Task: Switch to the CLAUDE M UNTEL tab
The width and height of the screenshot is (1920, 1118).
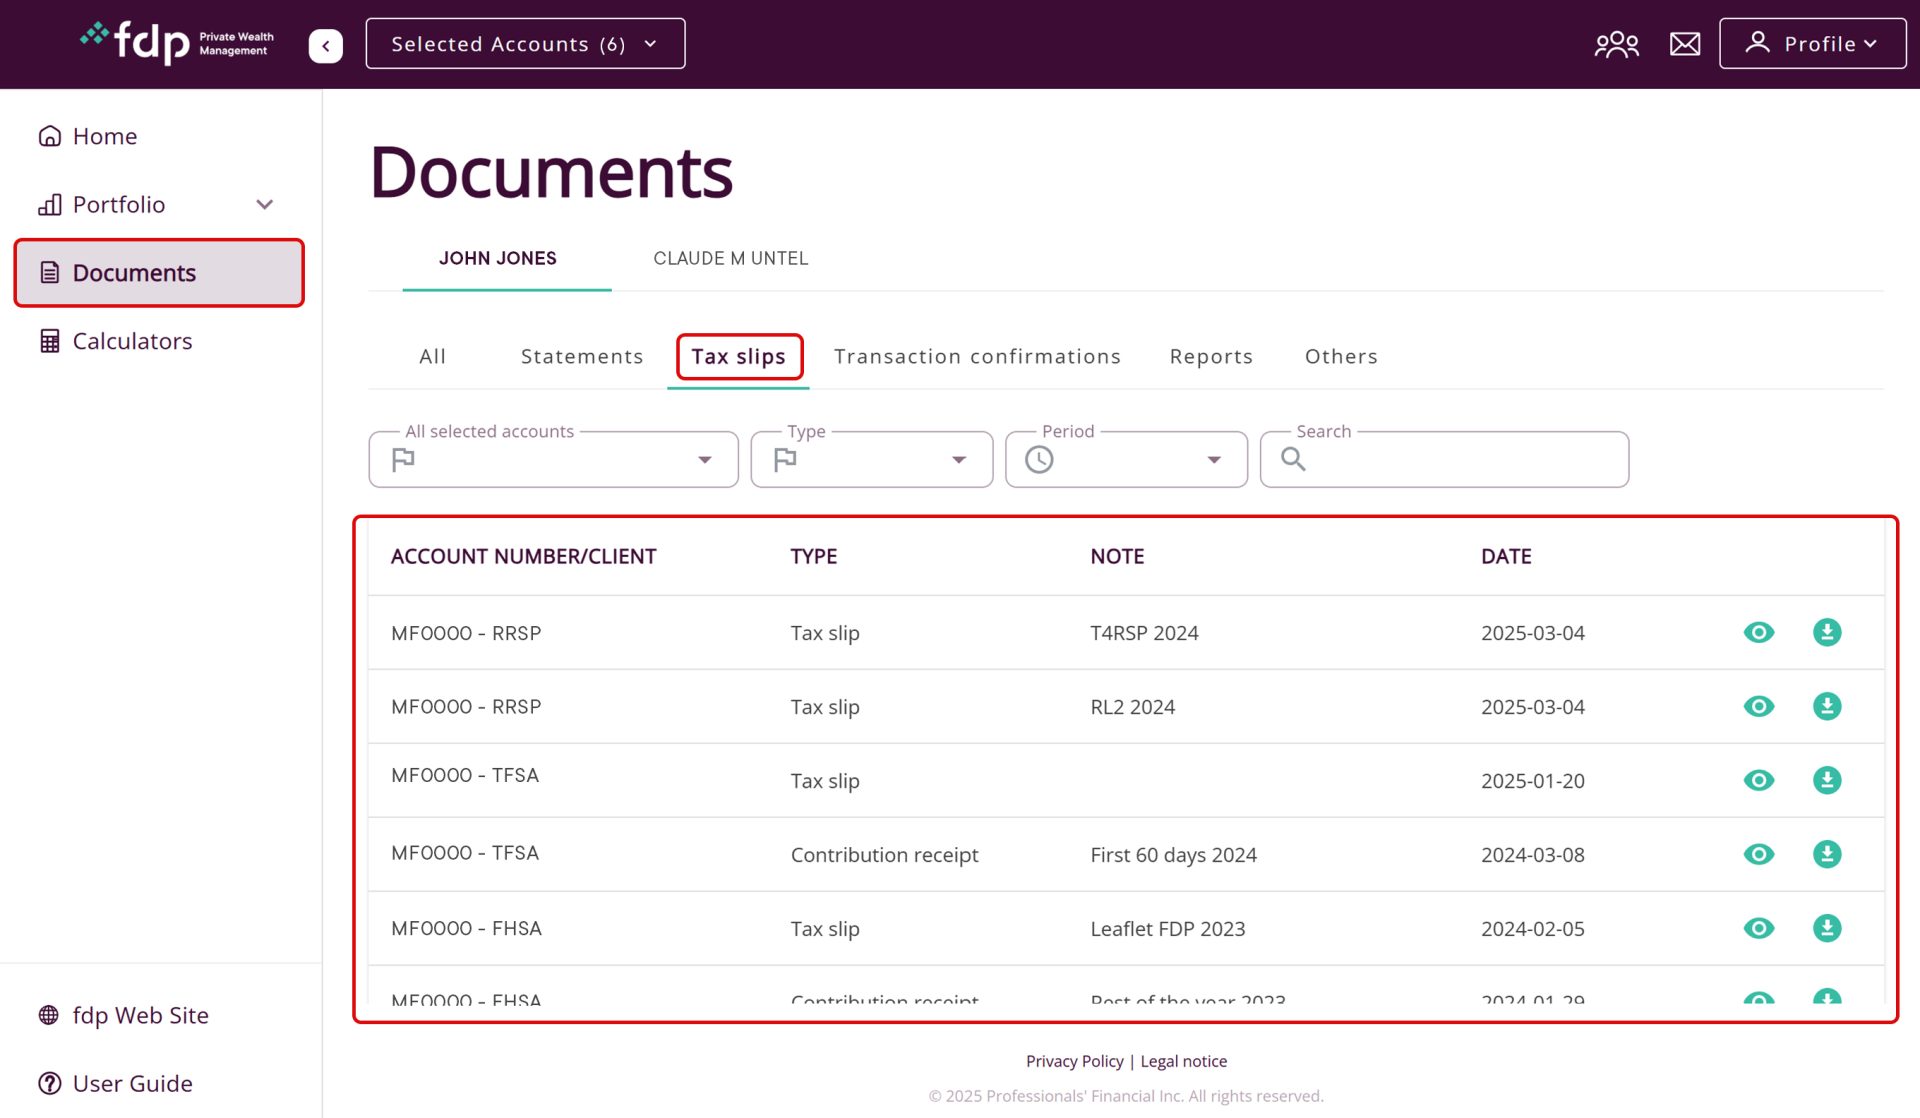Action: (730, 258)
